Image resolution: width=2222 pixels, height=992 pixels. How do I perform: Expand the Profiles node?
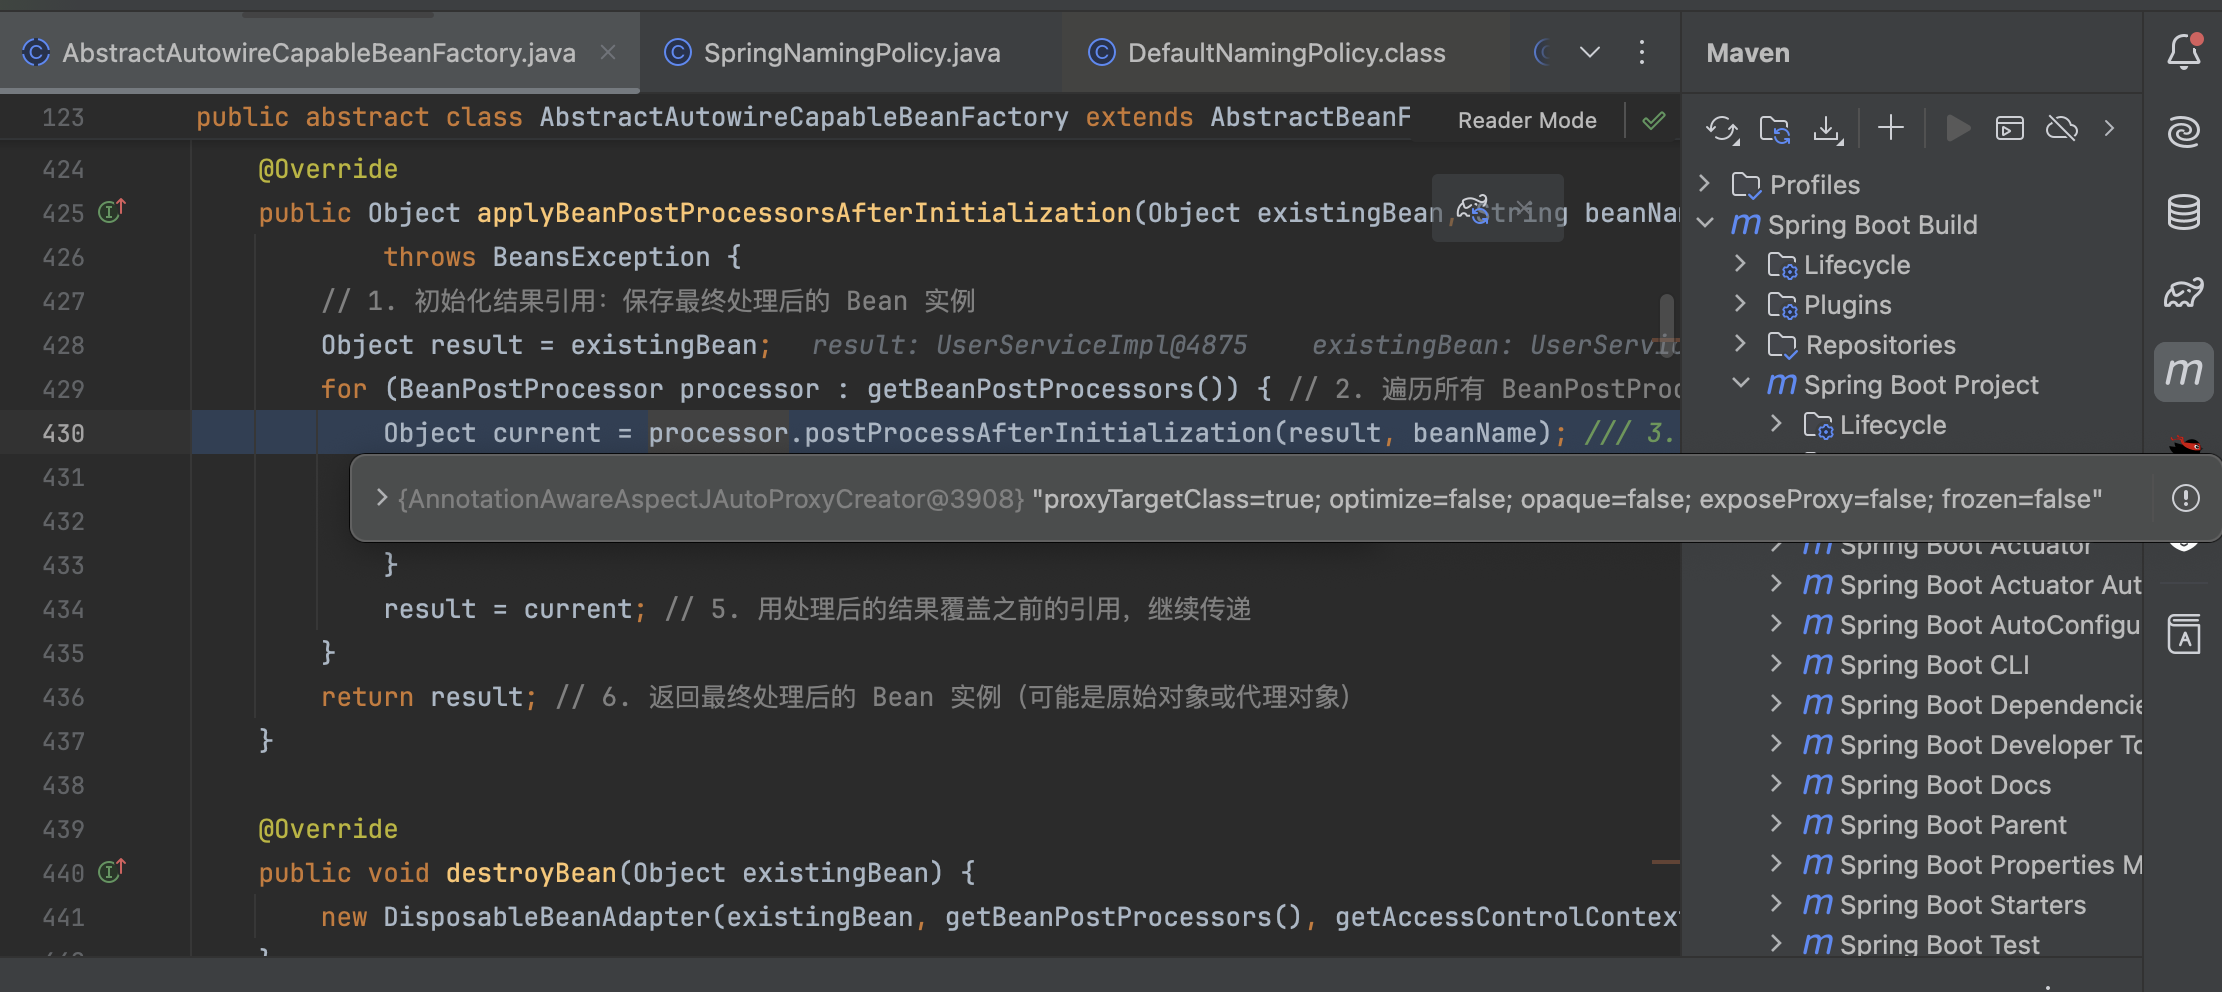click(x=1705, y=183)
